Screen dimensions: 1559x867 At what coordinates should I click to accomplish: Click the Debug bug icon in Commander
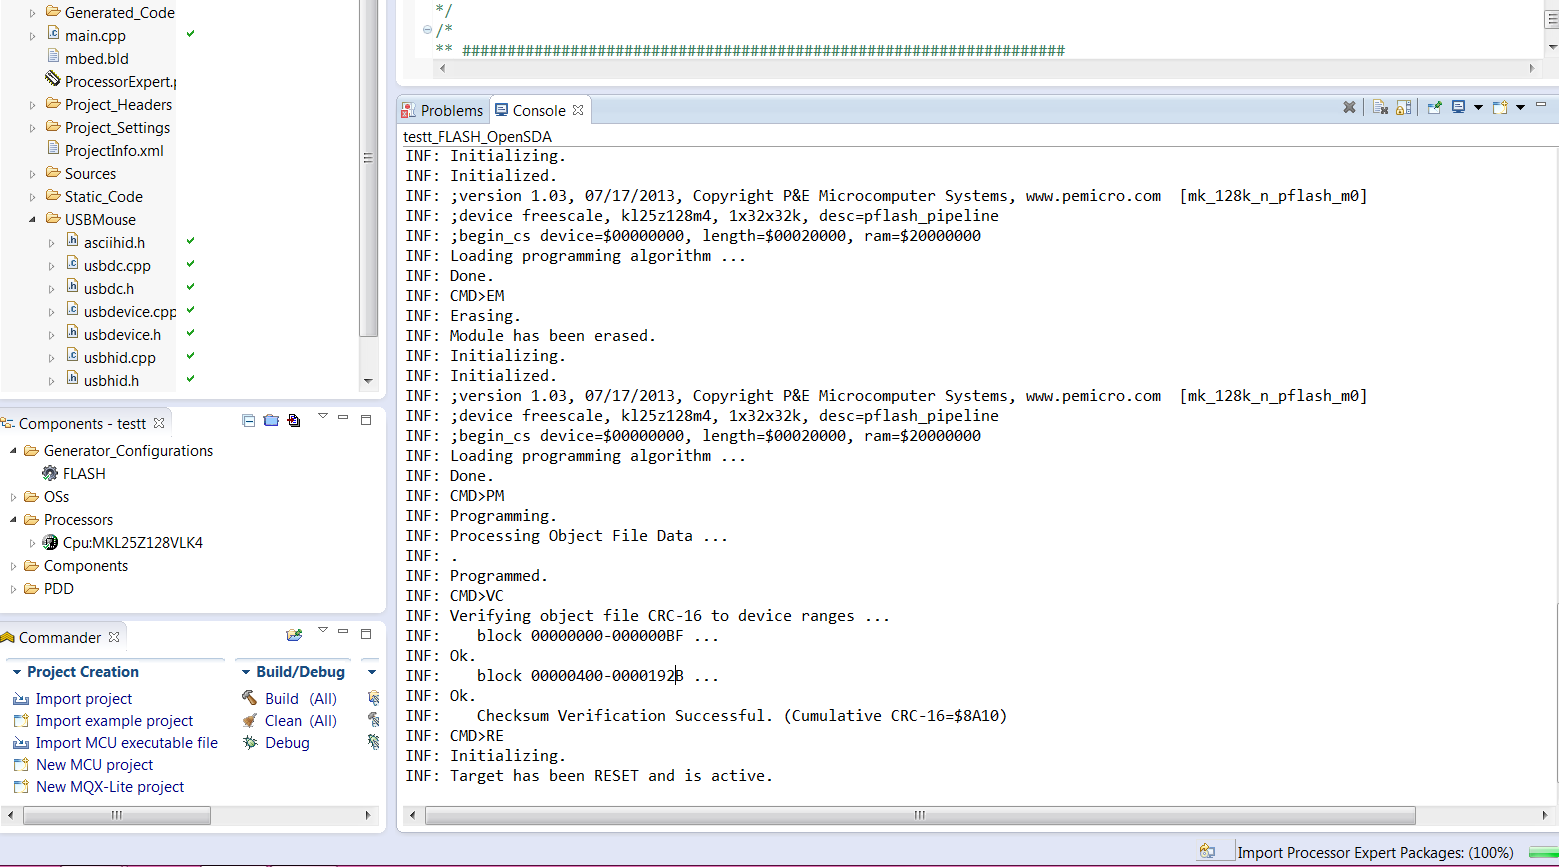click(x=249, y=742)
